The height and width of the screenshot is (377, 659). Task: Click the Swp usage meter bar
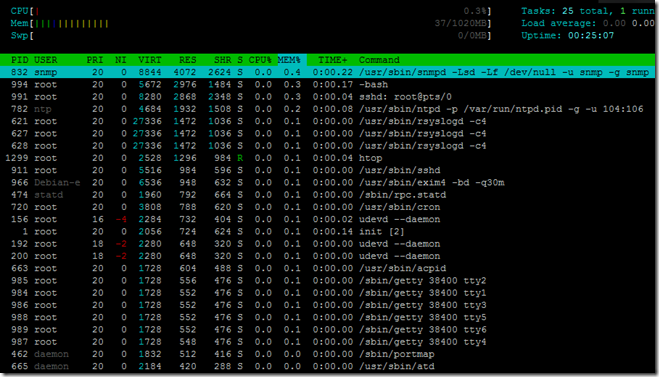251,35
